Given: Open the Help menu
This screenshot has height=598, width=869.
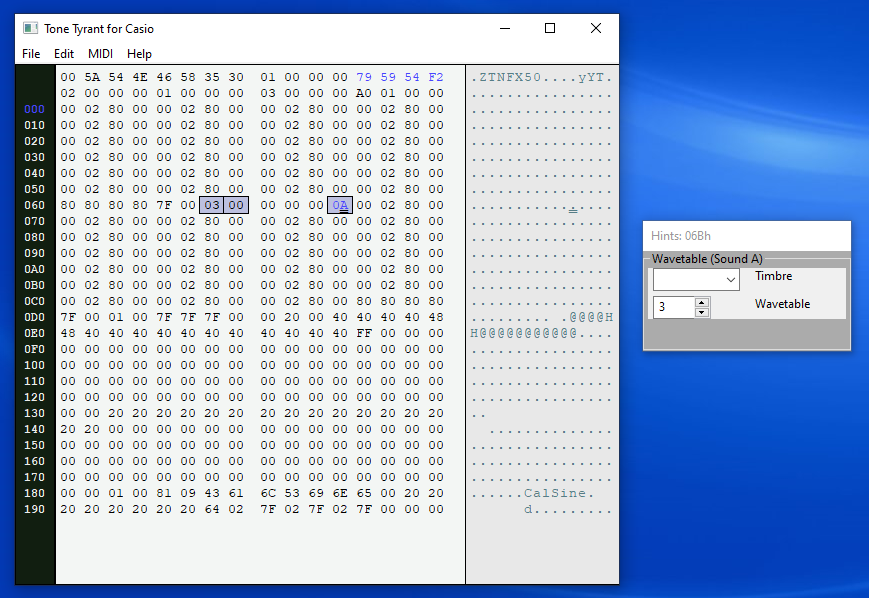Looking at the screenshot, I should 139,54.
